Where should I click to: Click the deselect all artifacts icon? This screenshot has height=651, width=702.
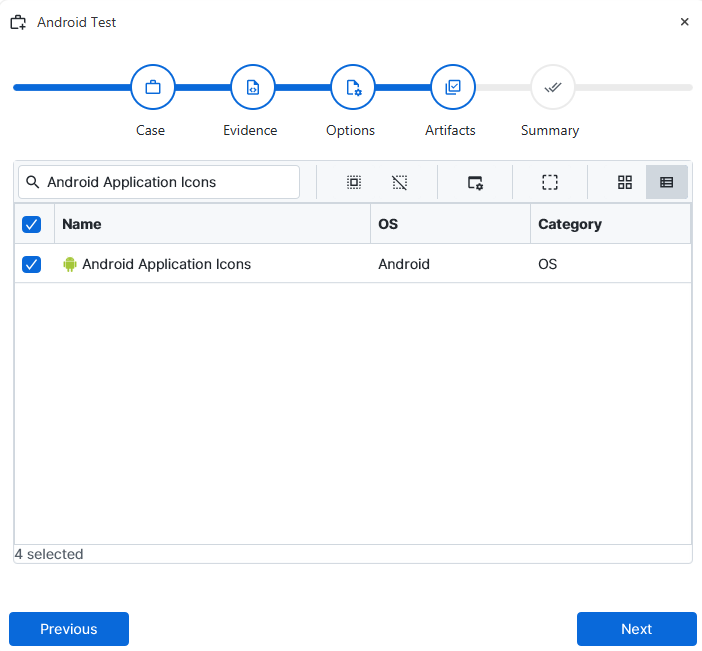coord(400,182)
